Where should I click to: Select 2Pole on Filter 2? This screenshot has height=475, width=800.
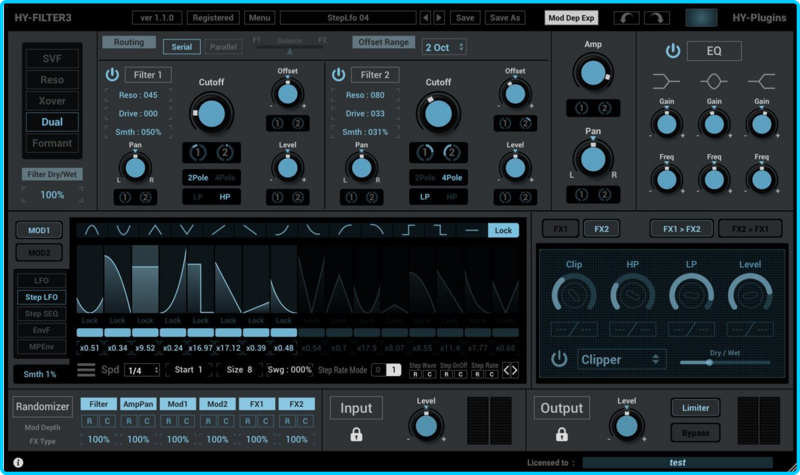[424, 178]
